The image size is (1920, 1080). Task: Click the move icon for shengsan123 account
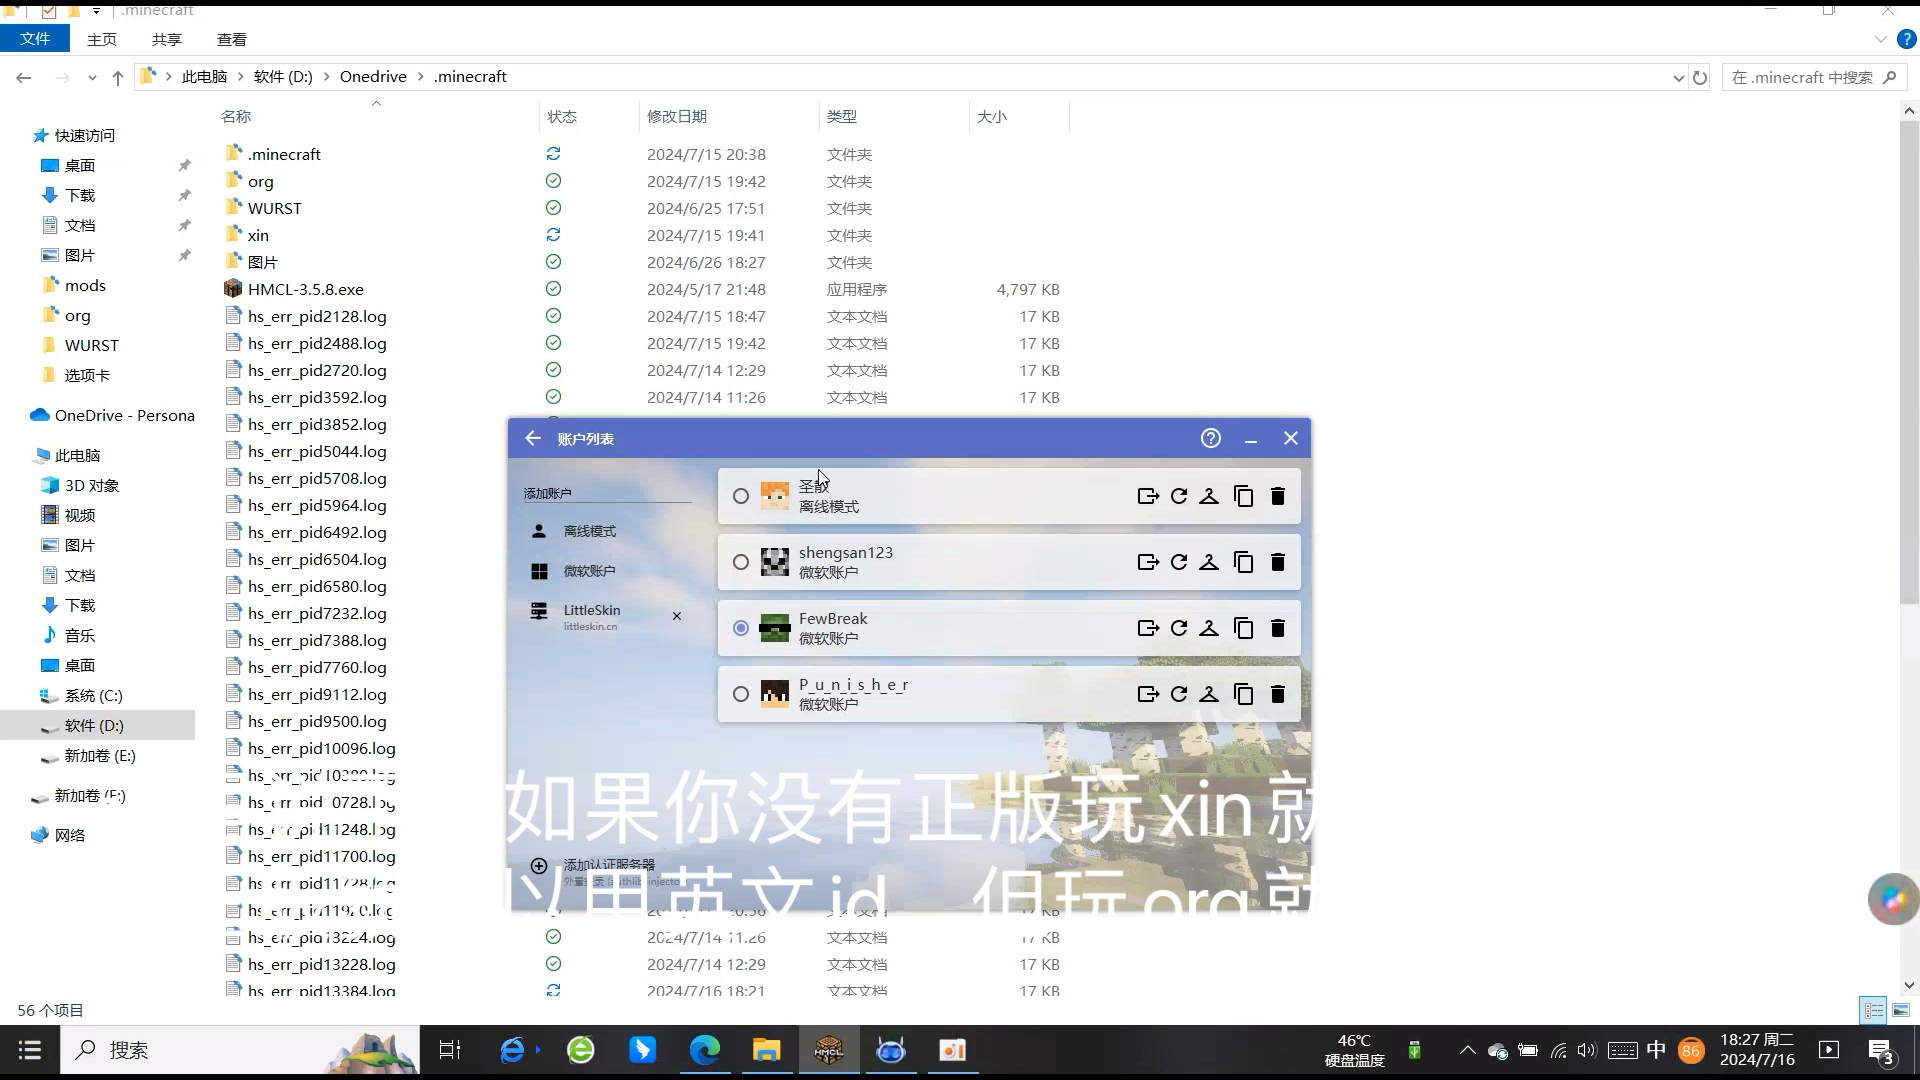tap(1148, 562)
